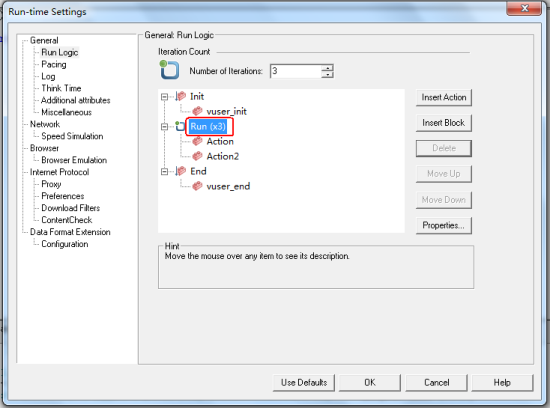The width and height of the screenshot is (550, 408).
Task: Collapse the End tree node
Action: (164, 172)
